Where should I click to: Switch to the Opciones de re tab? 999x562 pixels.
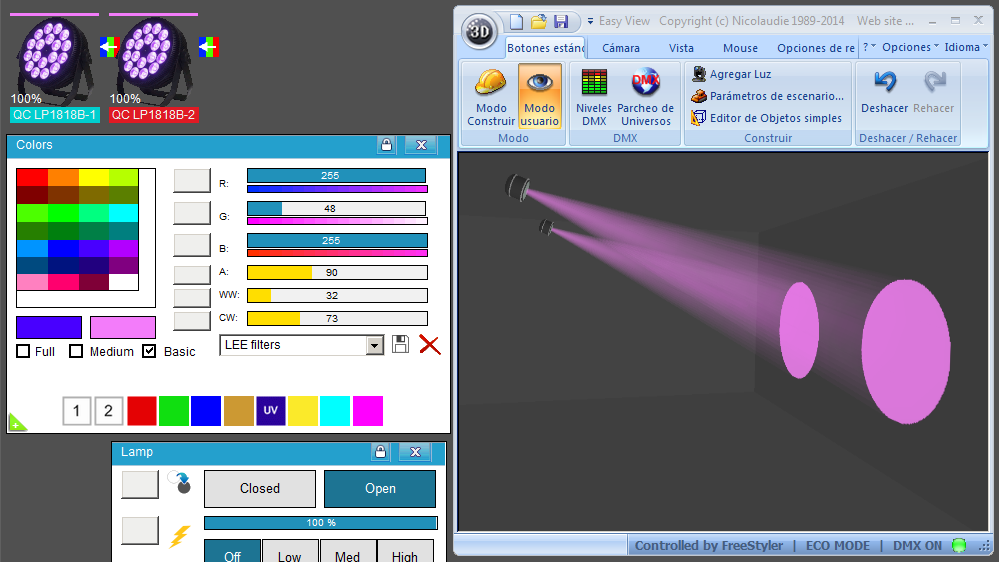816,48
